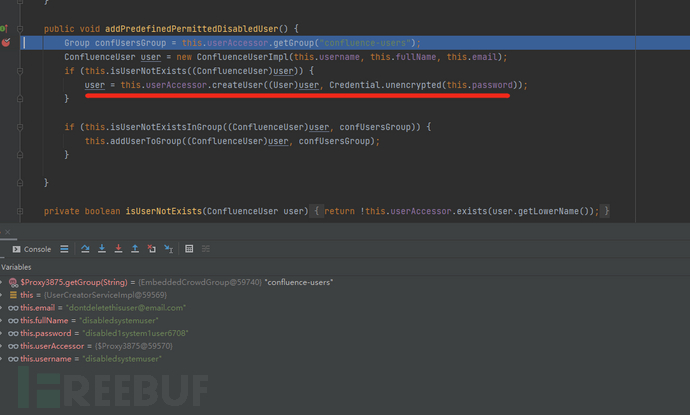Click the Drop Frame icon

tap(152, 249)
